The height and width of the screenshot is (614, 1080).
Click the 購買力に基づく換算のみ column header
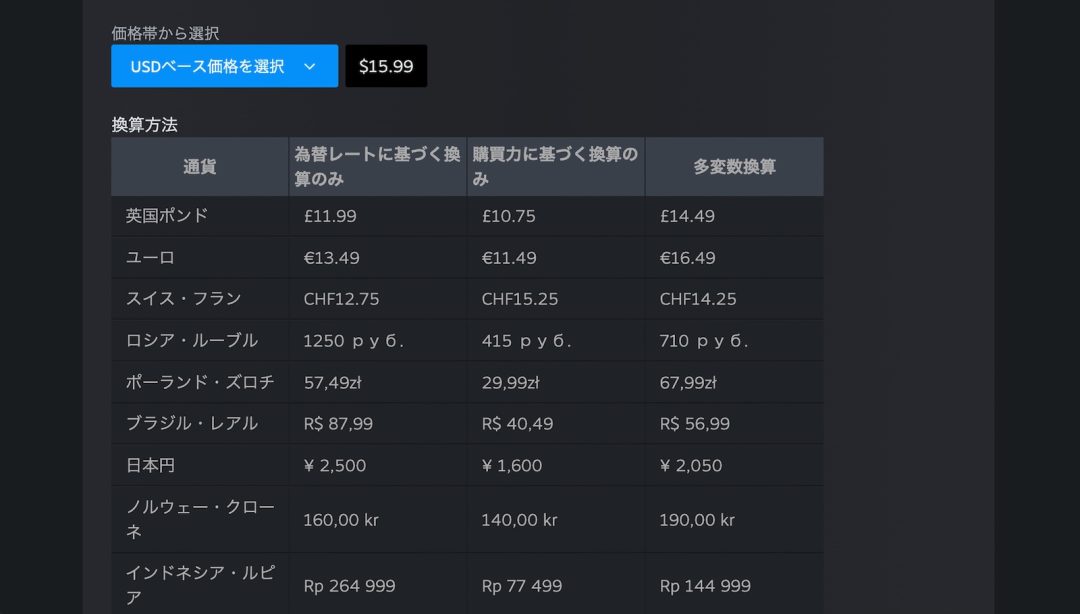(x=555, y=167)
